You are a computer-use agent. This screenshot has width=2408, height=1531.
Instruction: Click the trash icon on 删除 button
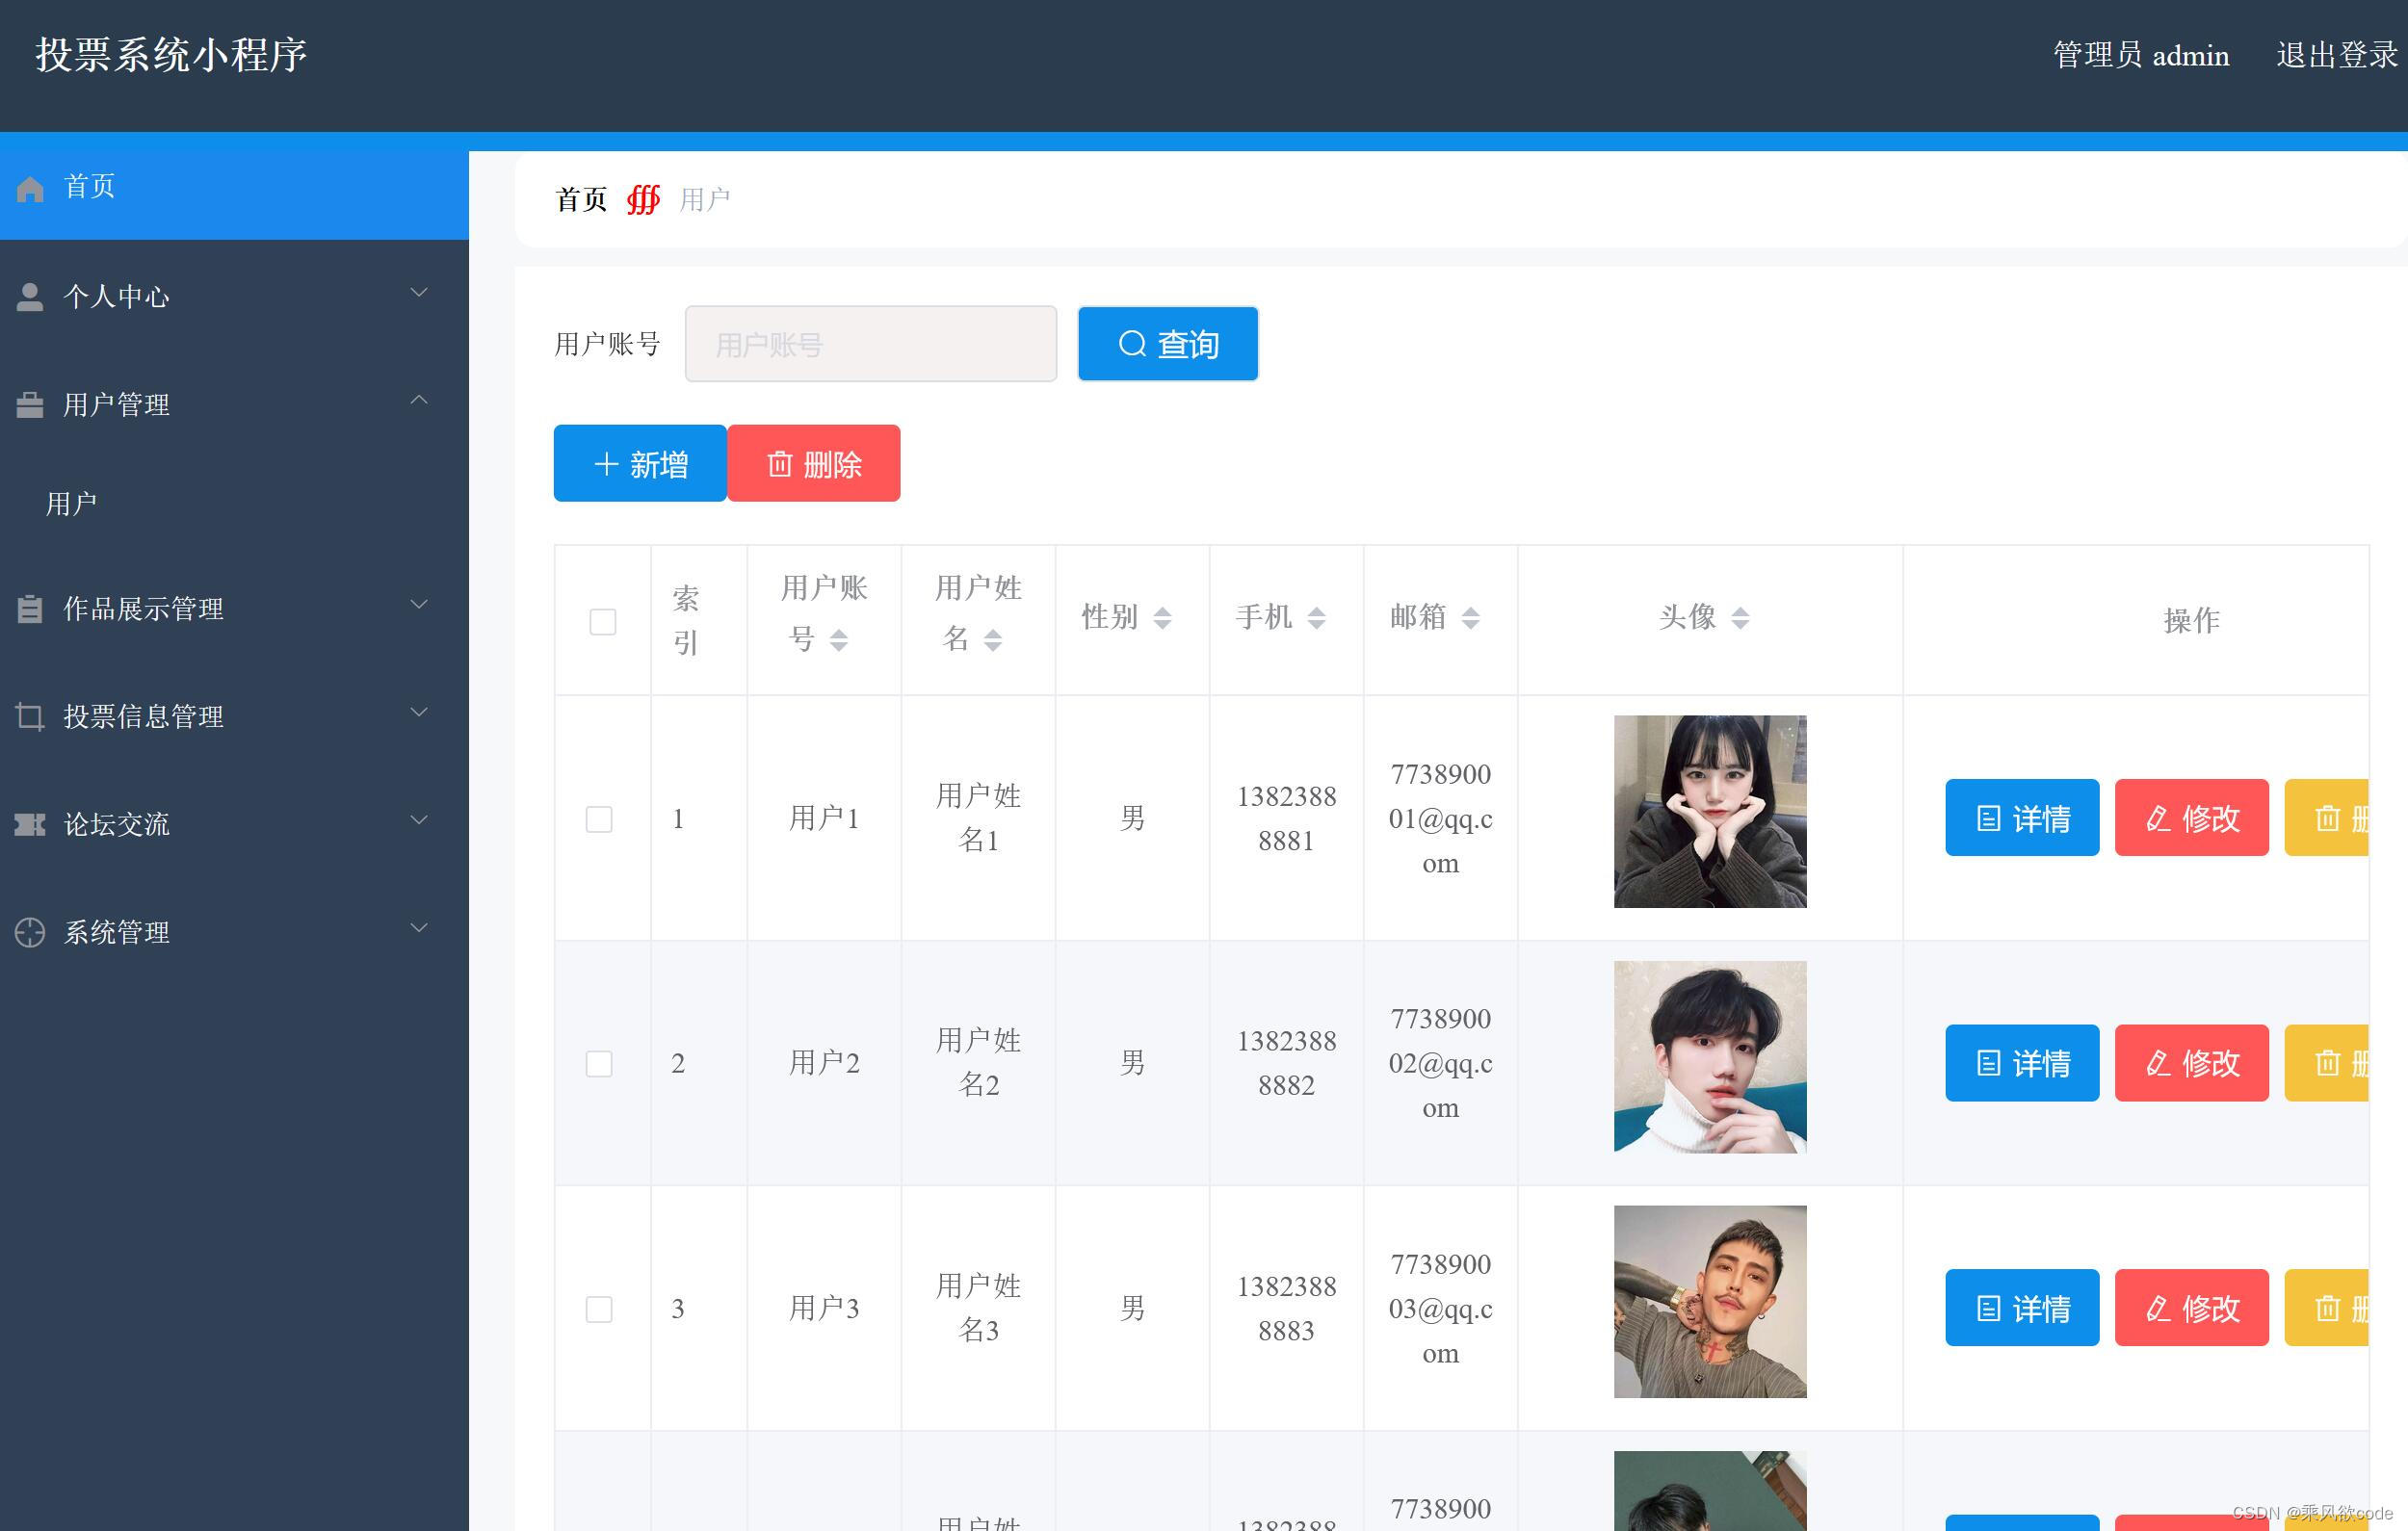(x=782, y=463)
